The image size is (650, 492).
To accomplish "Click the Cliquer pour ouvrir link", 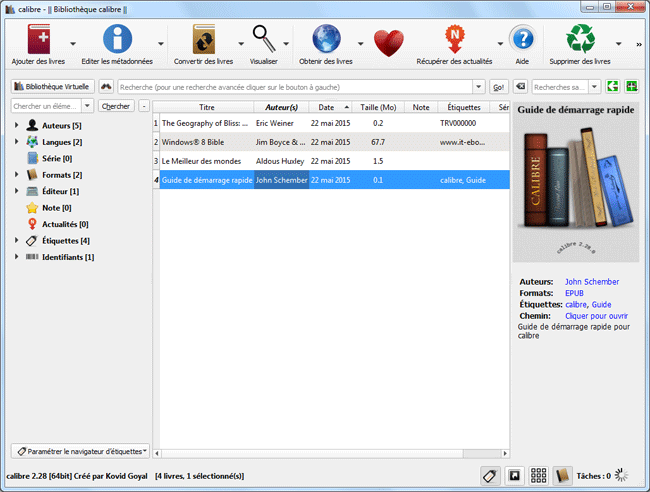I will (x=597, y=315).
